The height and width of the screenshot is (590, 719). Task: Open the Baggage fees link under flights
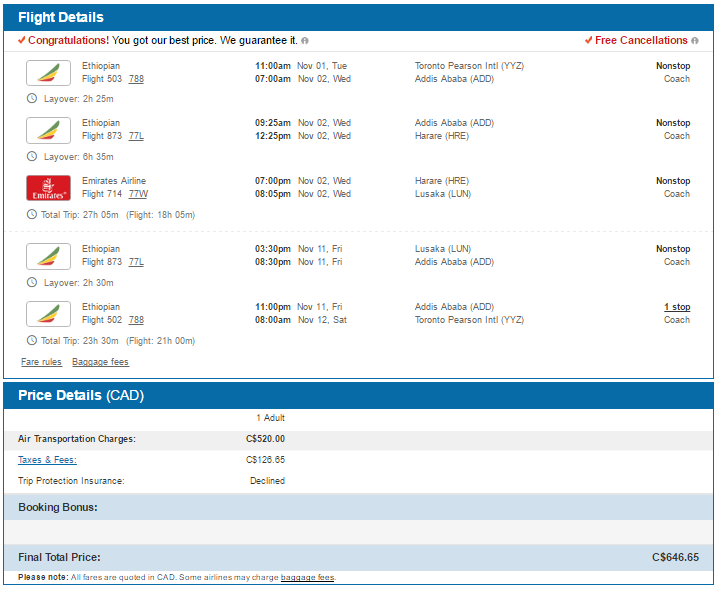[x=100, y=362]
